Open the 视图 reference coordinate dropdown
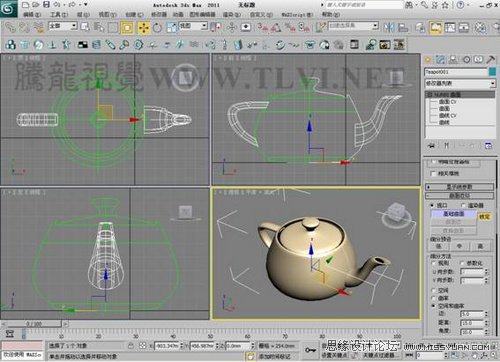This screenshot has height=362, width=500. point(193,26)
